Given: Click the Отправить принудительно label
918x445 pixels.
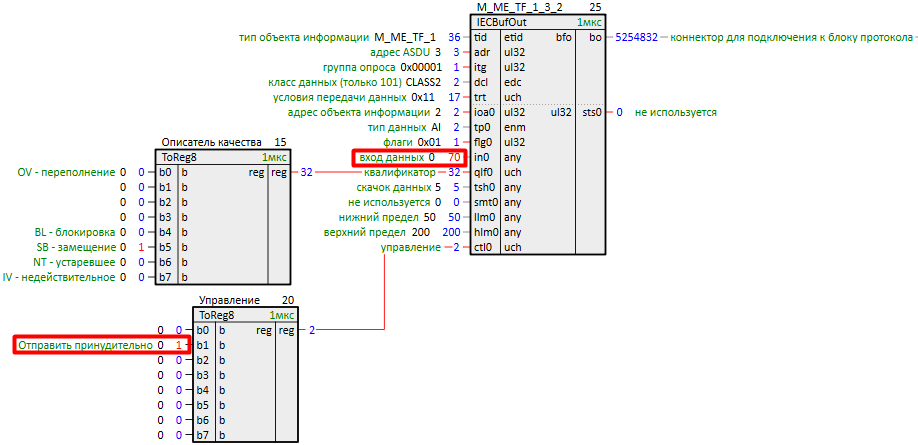Looking at the screenshot, I should (x=84, y=345).
